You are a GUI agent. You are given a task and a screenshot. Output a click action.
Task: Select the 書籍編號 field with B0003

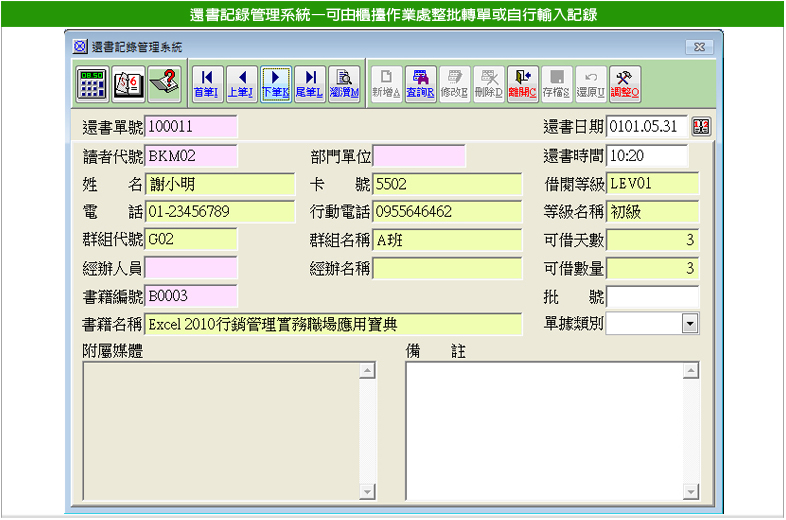pos(191,296)
